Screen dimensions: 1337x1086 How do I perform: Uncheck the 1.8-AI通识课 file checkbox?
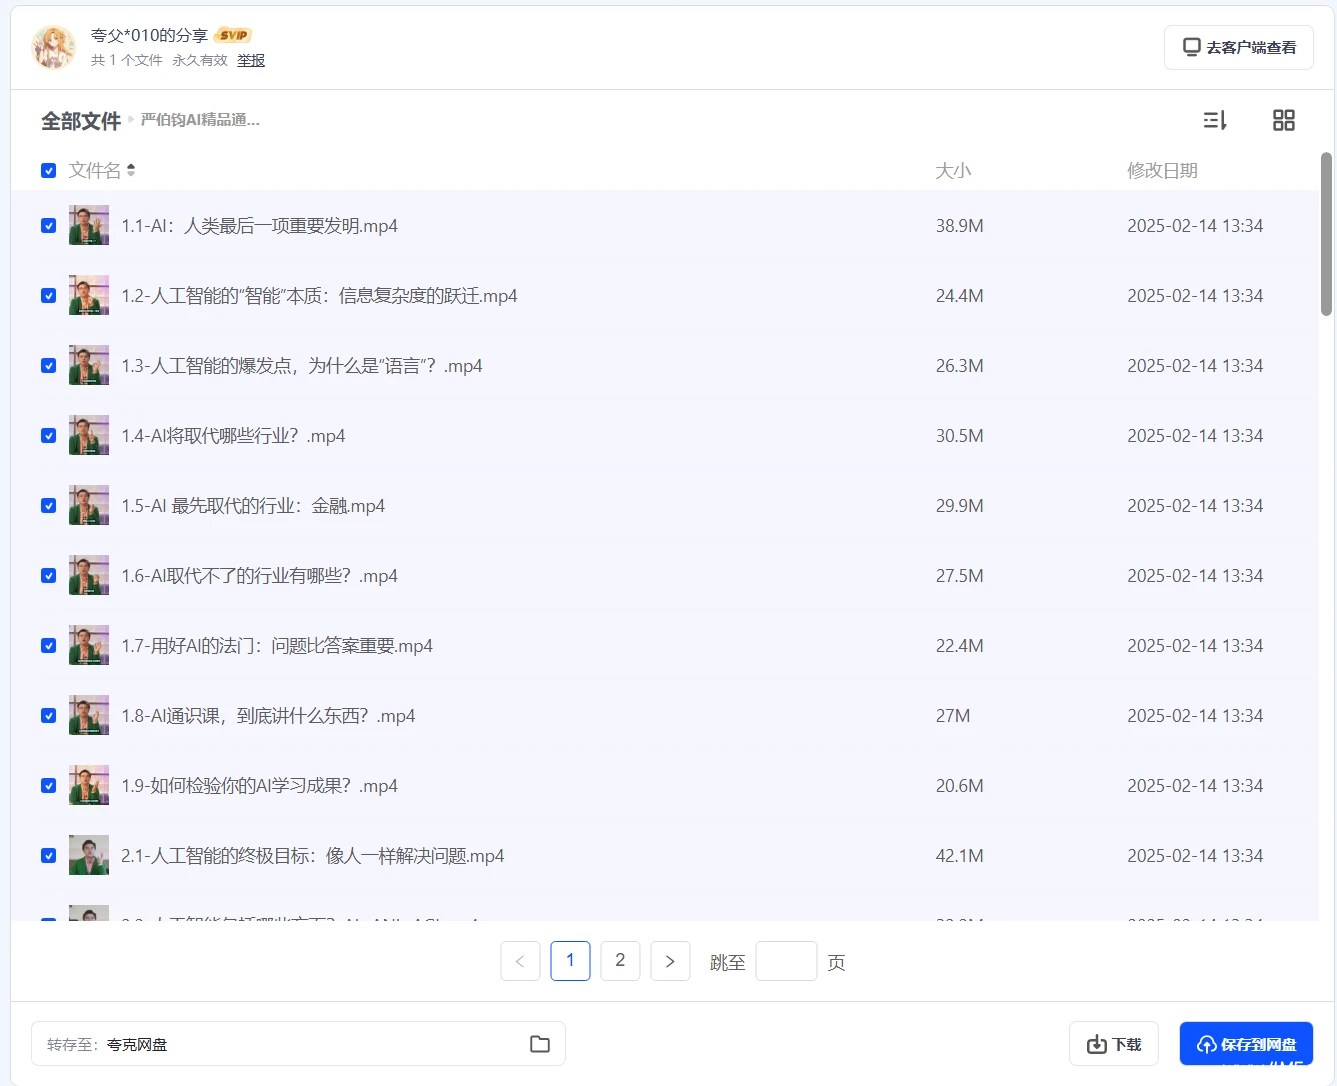click(48, 716)
